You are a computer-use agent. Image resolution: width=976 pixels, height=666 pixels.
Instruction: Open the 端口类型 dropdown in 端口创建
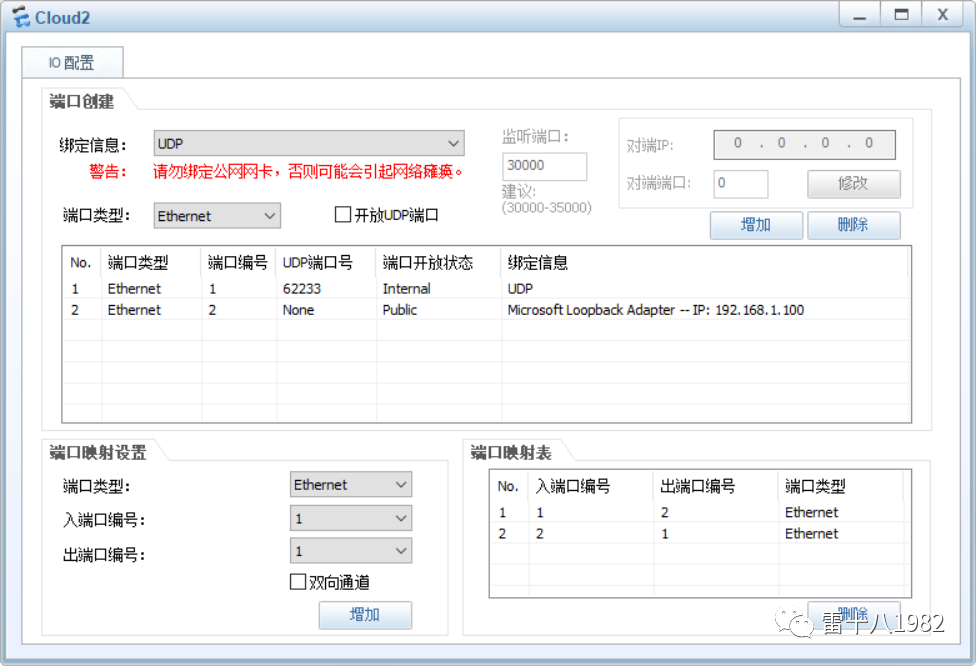[x=217, y=216]
